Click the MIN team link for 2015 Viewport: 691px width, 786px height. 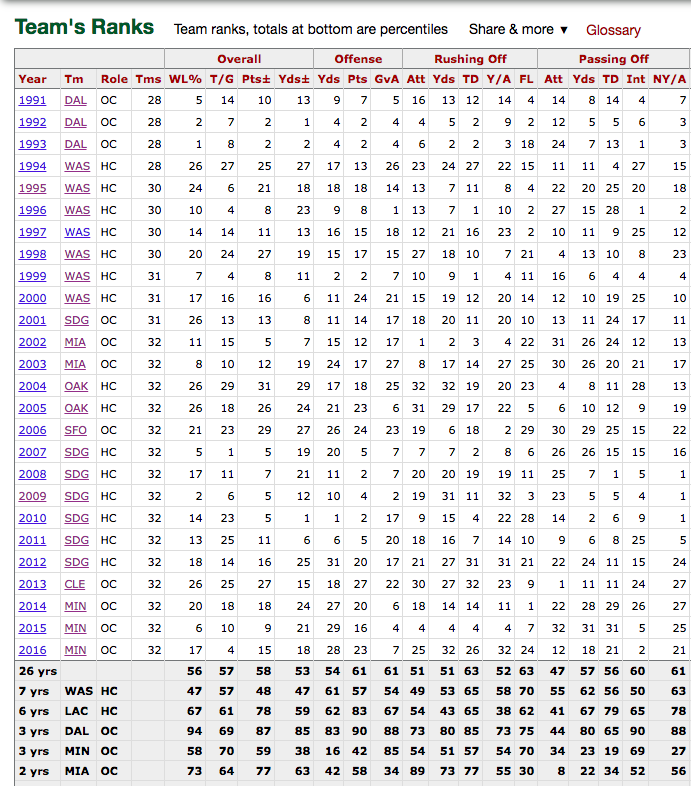[x=75, y=628]
